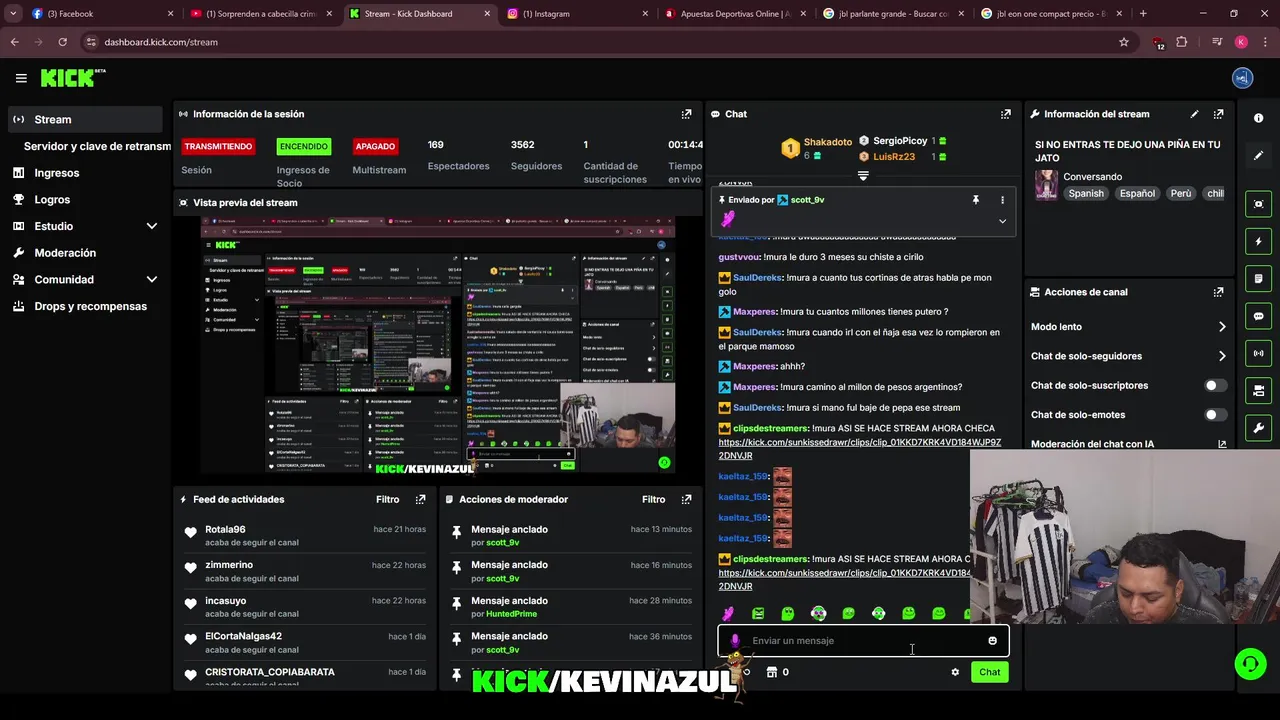Expand the Comunidad sidebar section
Image resolution: width=1280 pixels, height=720 pixels.
(x=152, y=280)
